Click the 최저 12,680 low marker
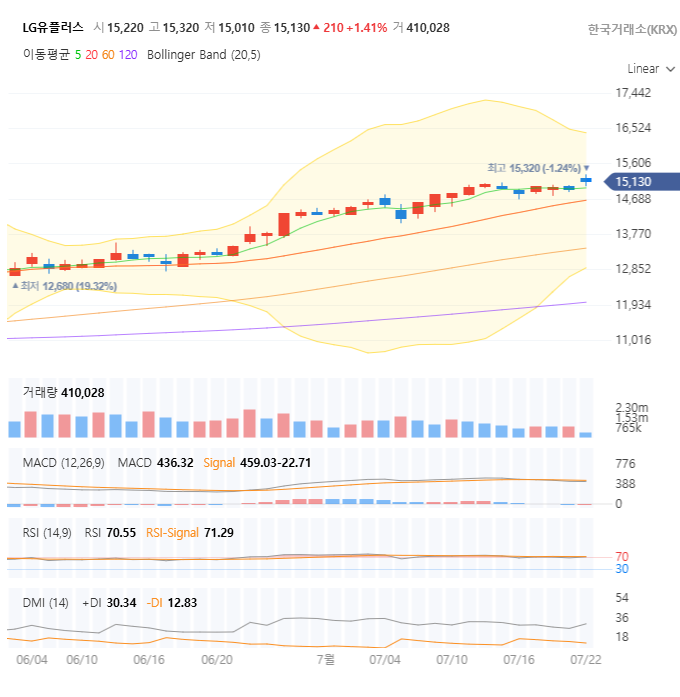Image resolution: width=680 pixels, height=697 pixels. [64, 286]
